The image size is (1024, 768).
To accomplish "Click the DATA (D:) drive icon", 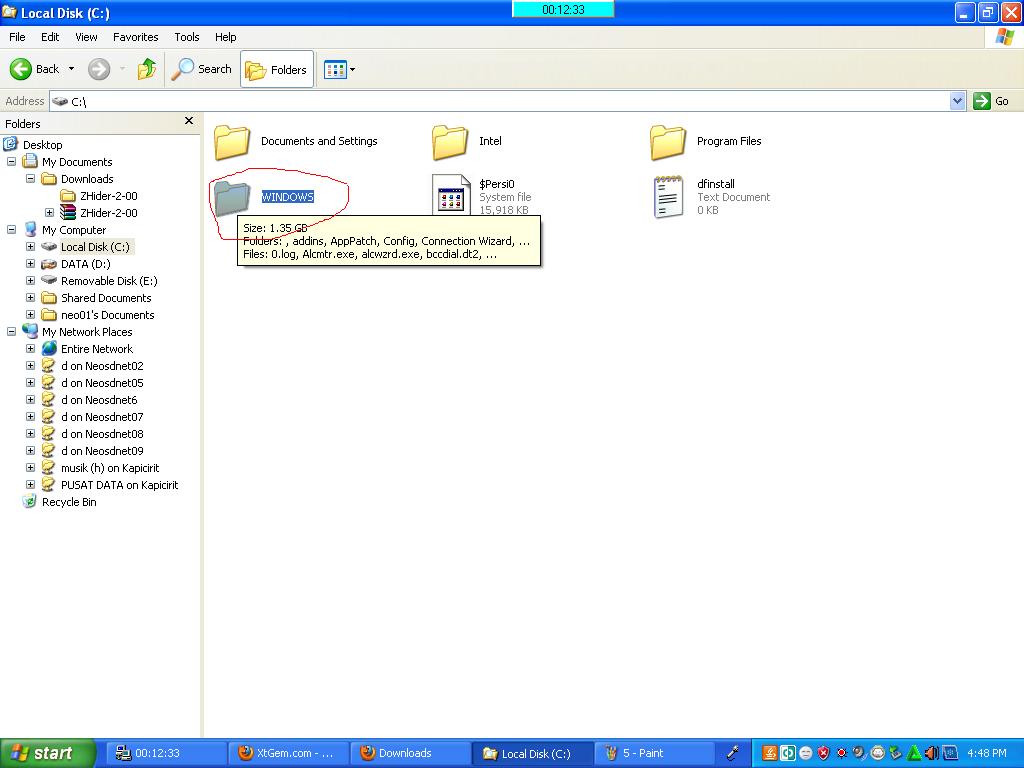I will pyautogui.click(x=49, y=264).
